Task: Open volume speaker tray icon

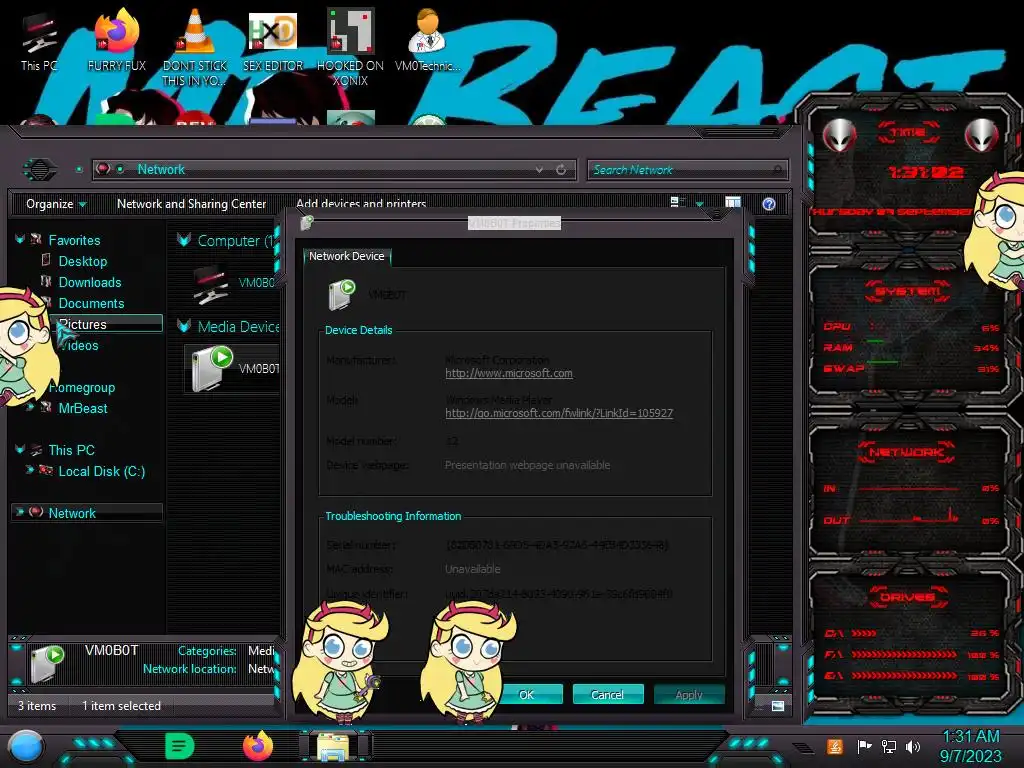Action: [913, 746]
